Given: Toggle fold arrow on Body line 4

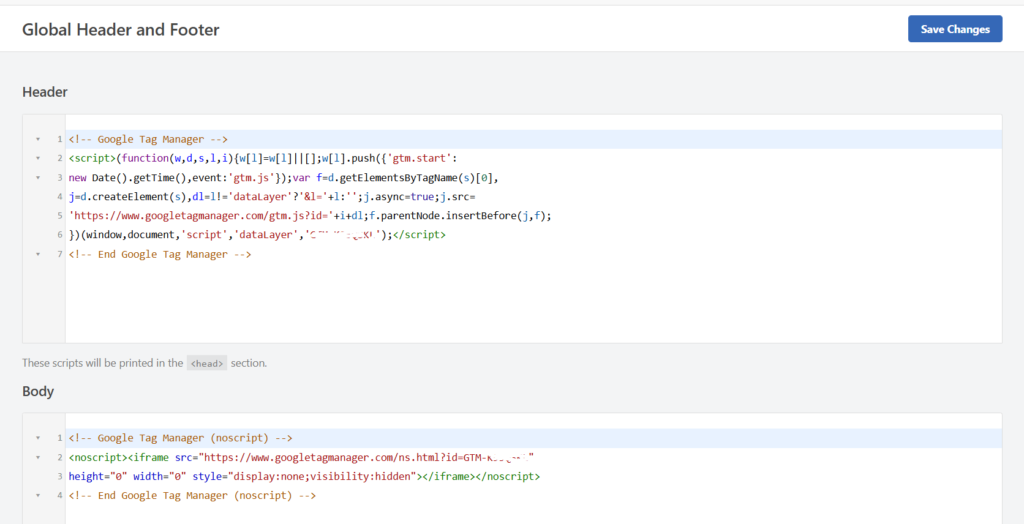Looking at the screenshot, I should point(37,495).
